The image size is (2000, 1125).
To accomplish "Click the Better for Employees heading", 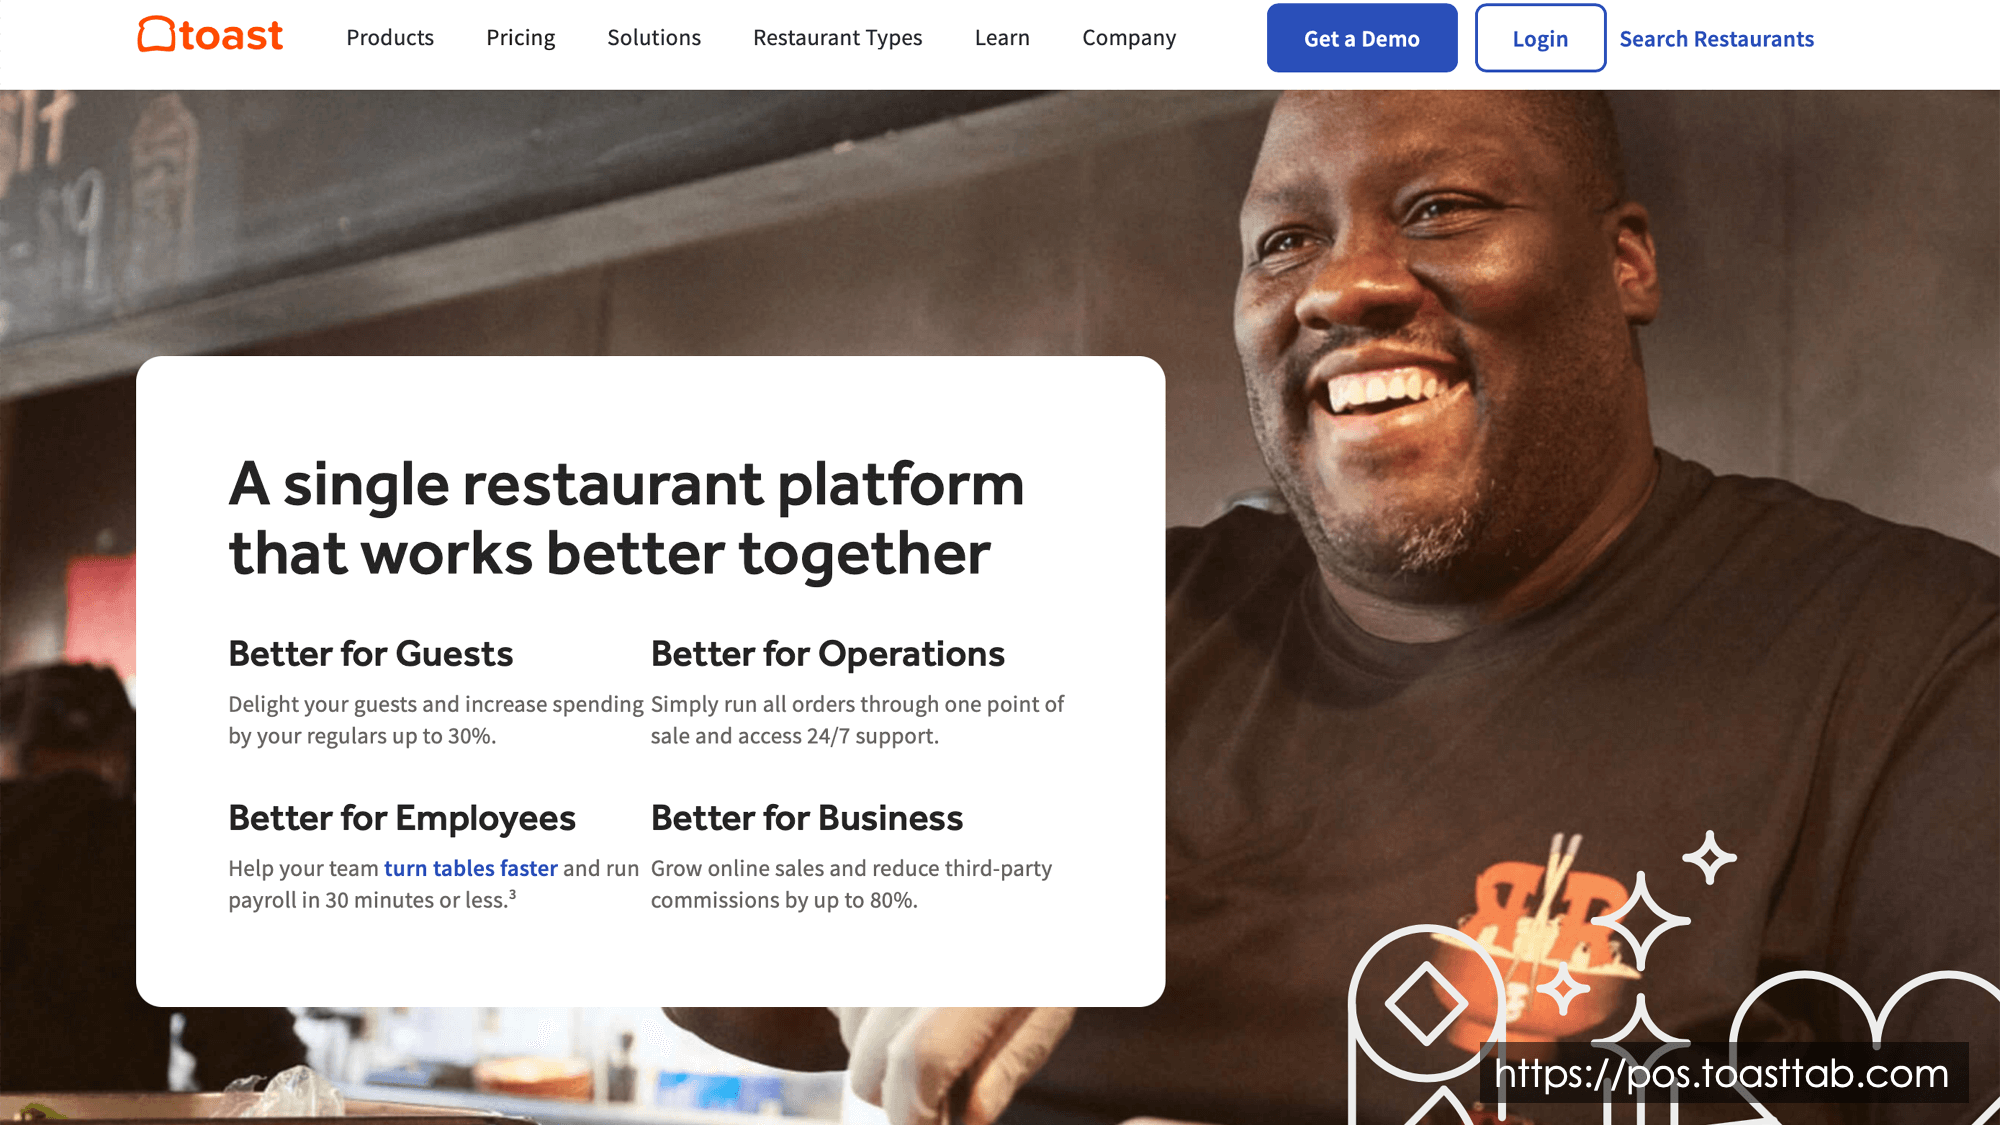I will 401,818.
